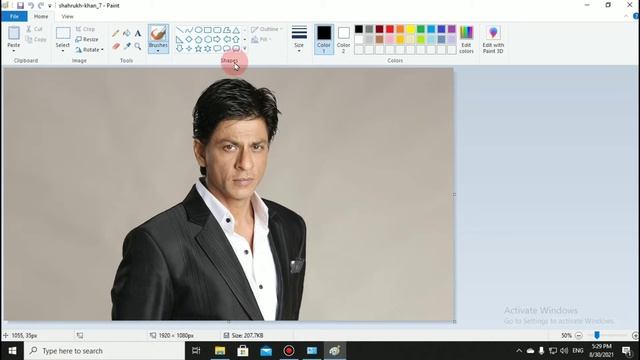Expand the Paste dropdown arrow
Screen dimensions: 640x360
[x=14, y=51]
